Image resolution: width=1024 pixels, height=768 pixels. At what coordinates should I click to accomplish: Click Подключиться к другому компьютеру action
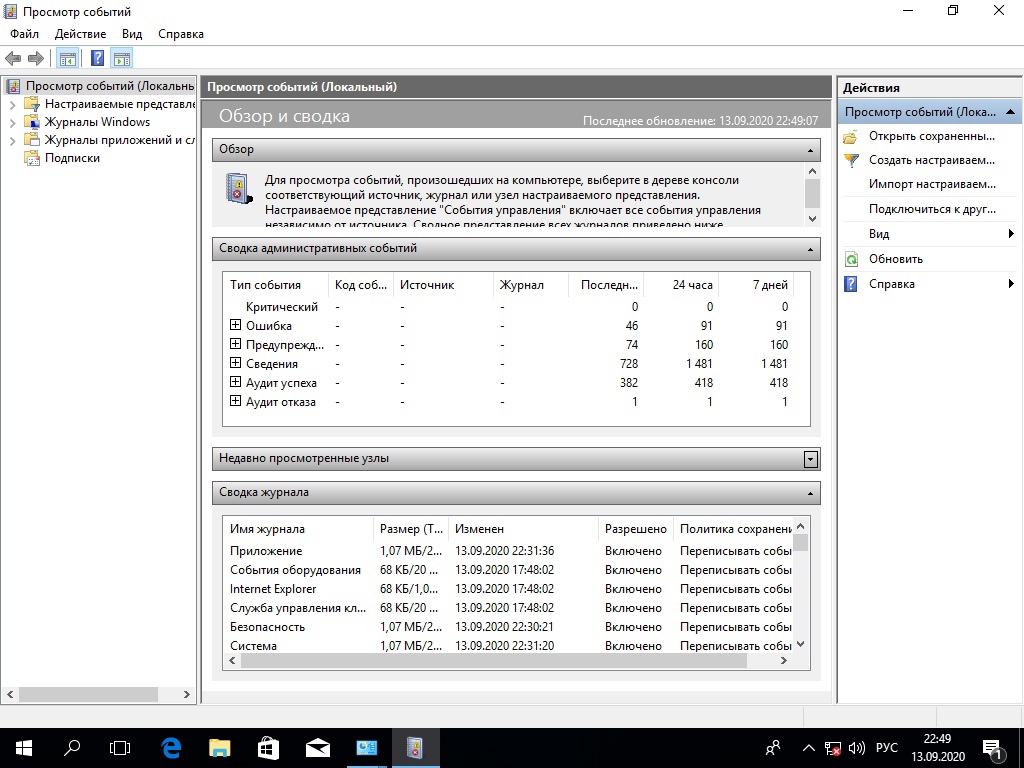(x=932, y=209)
